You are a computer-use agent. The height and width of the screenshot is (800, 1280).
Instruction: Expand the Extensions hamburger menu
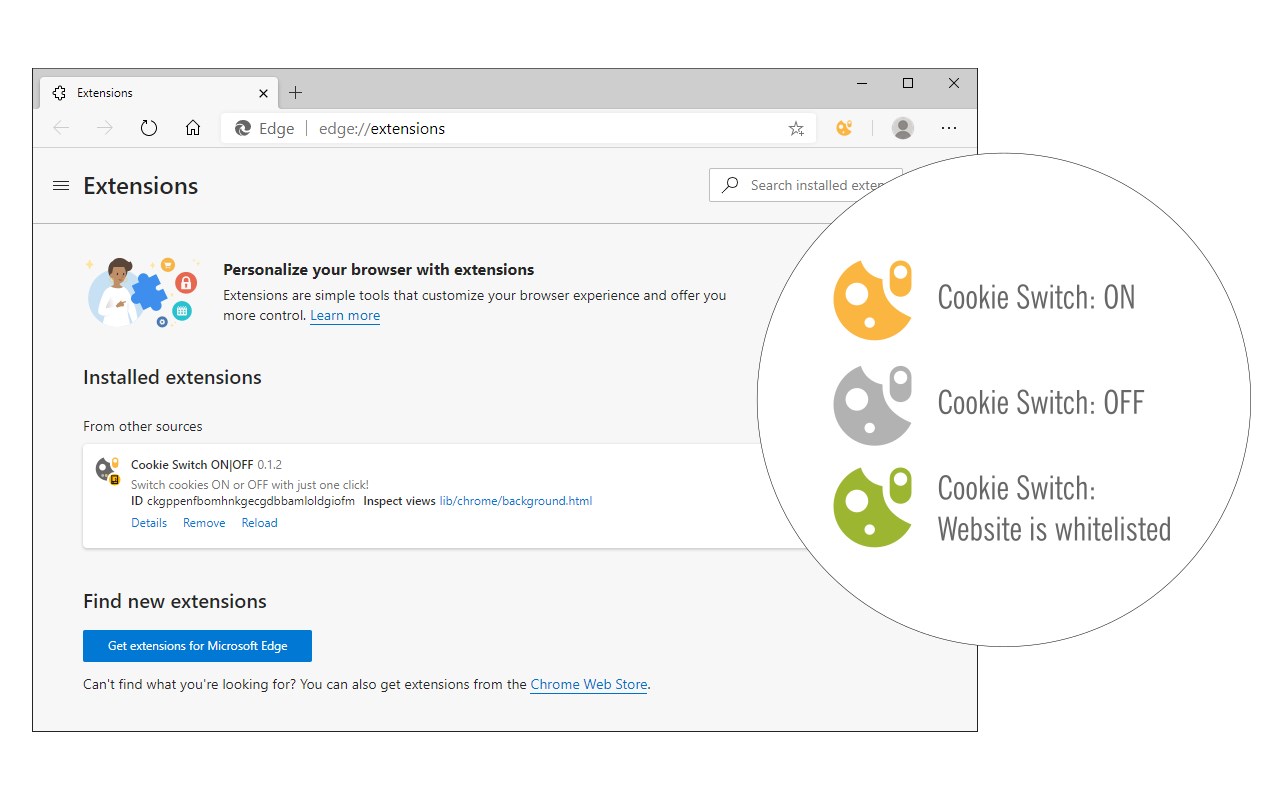[x=61, y=186]
